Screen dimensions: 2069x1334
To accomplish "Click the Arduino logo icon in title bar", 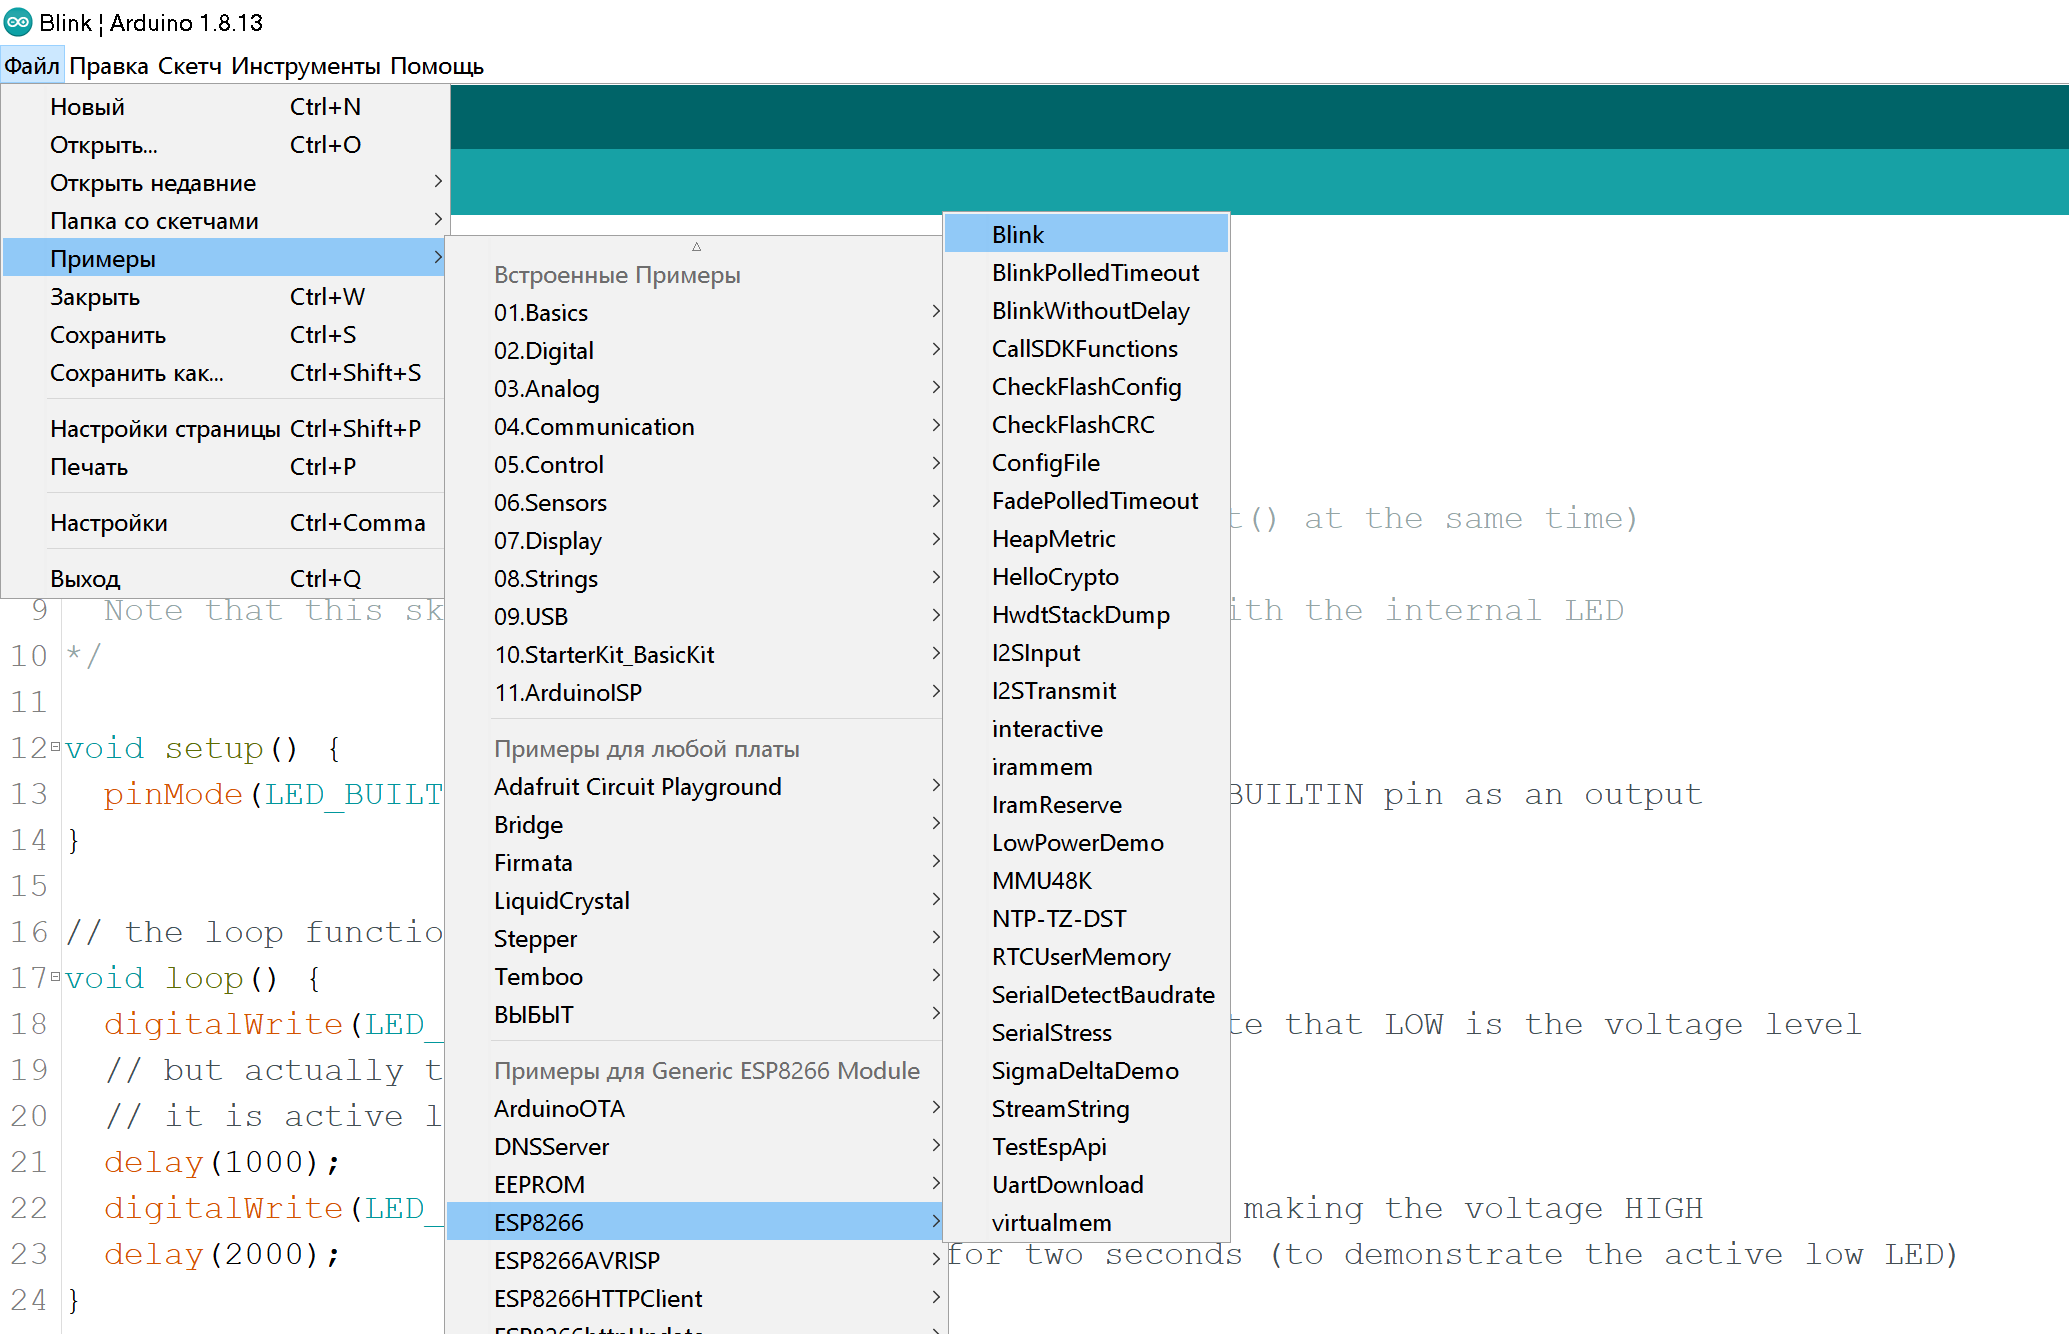I will point(18,22).
